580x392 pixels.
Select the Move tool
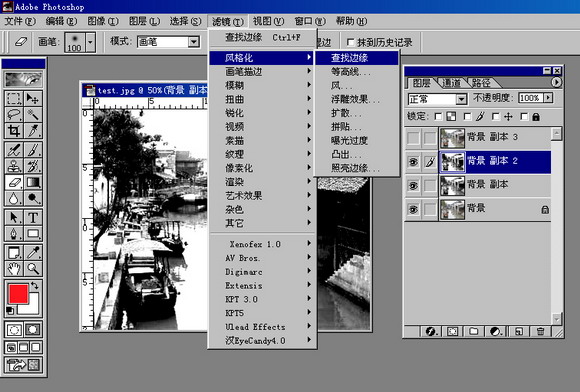(33, 98)
